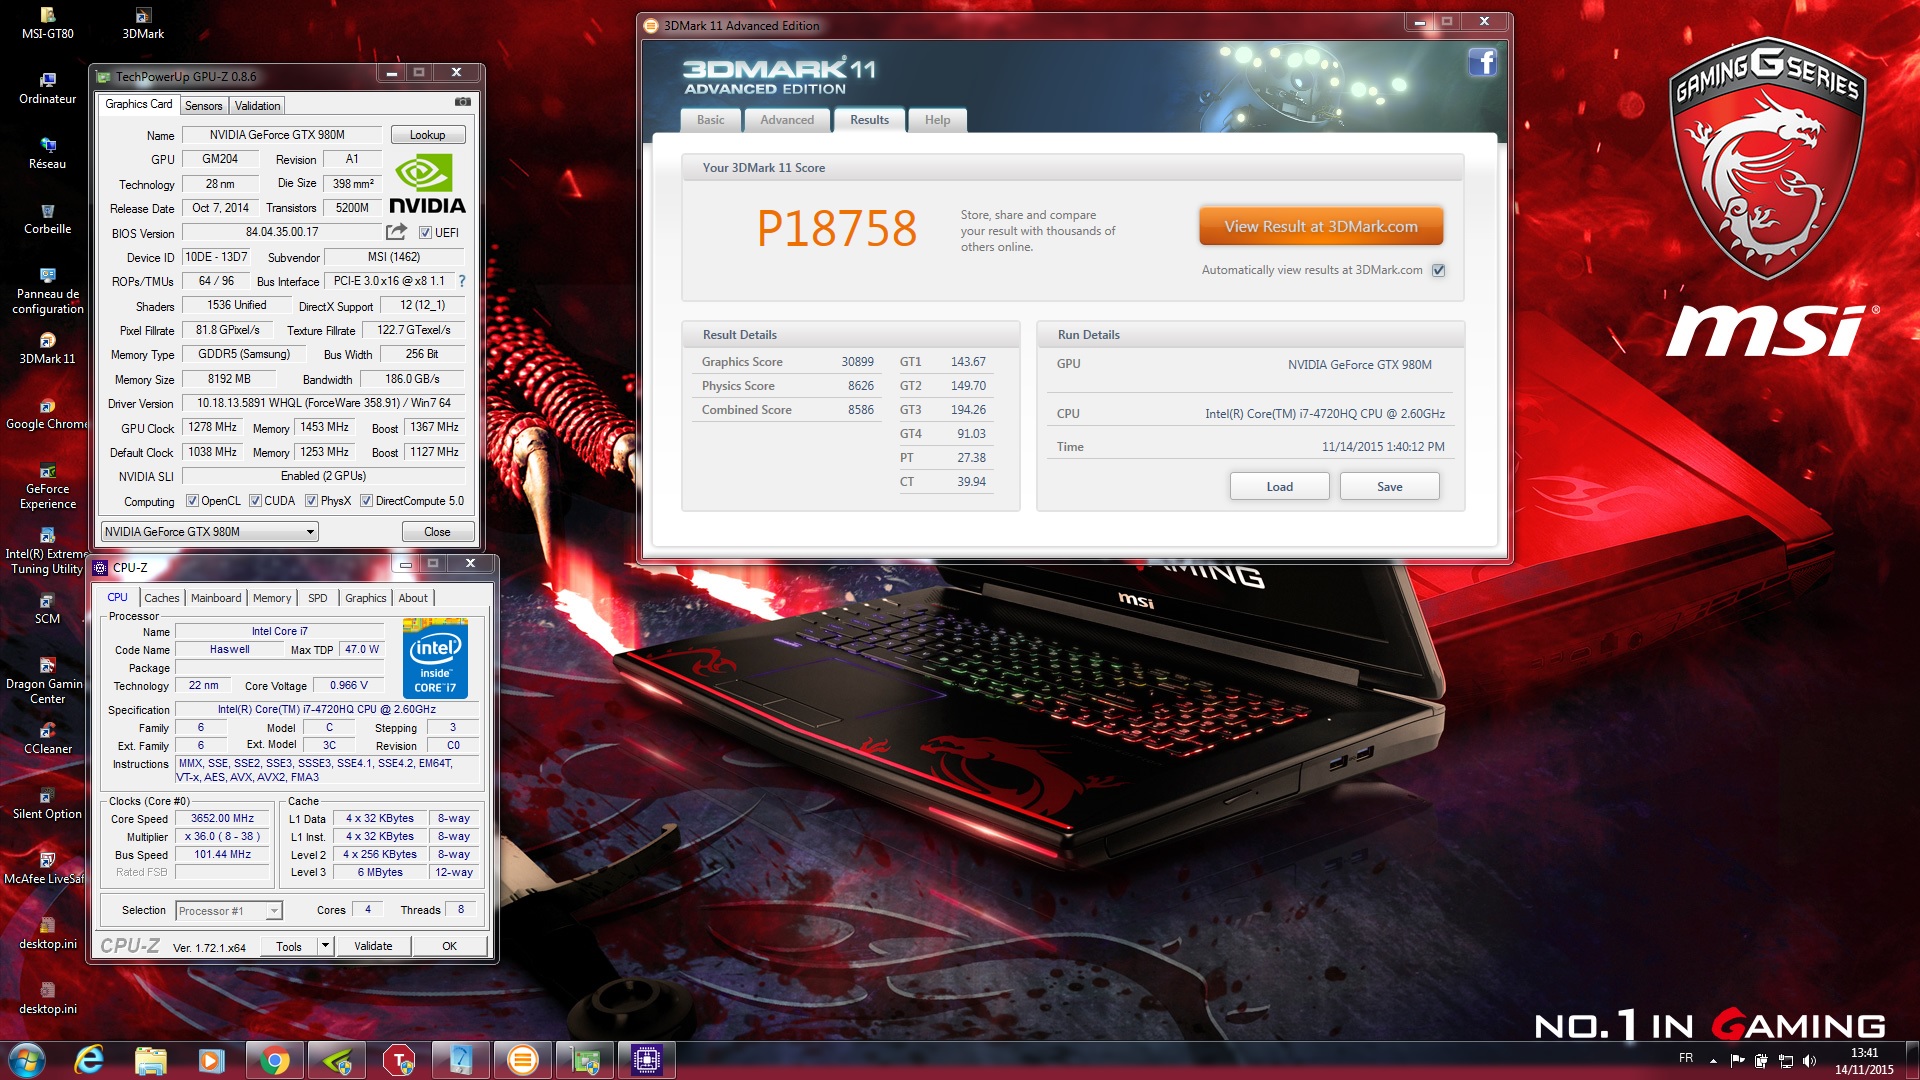This screenshot has height=1080, width=1920.
Task: Open Windows Media Player from taskbar
Action: pos(212,1060)
